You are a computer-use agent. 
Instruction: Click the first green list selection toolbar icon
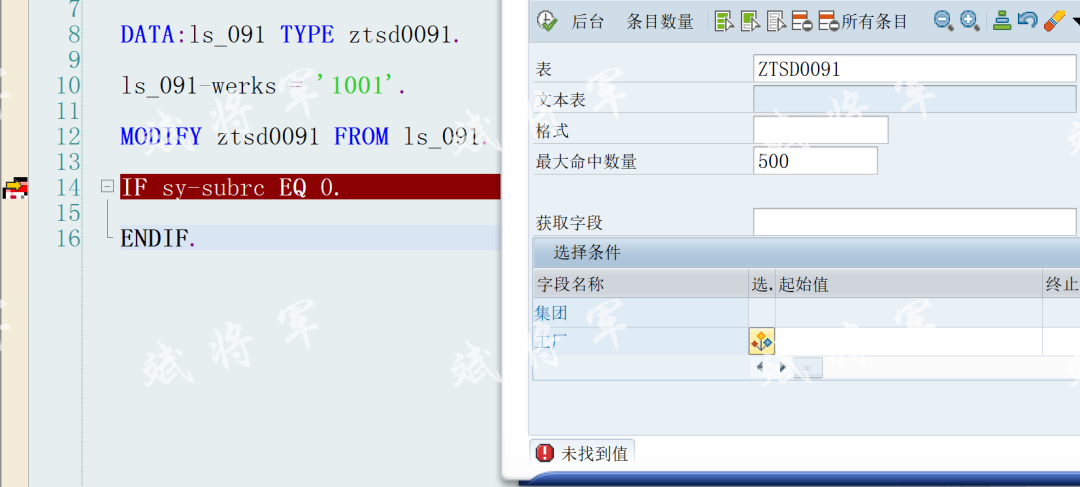(x=724, y=21)
